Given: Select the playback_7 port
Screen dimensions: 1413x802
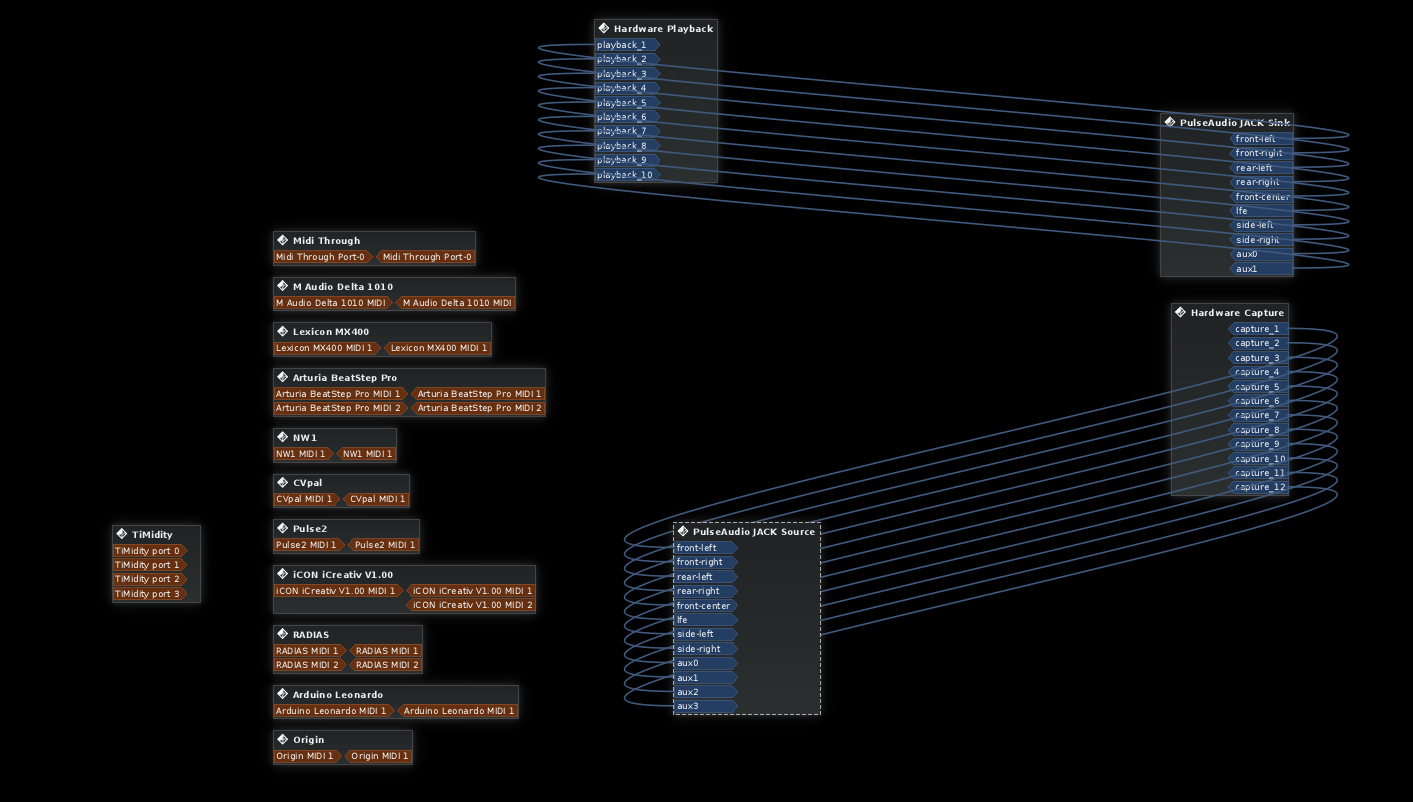Looking at the screenshot, I should point(627,131).
